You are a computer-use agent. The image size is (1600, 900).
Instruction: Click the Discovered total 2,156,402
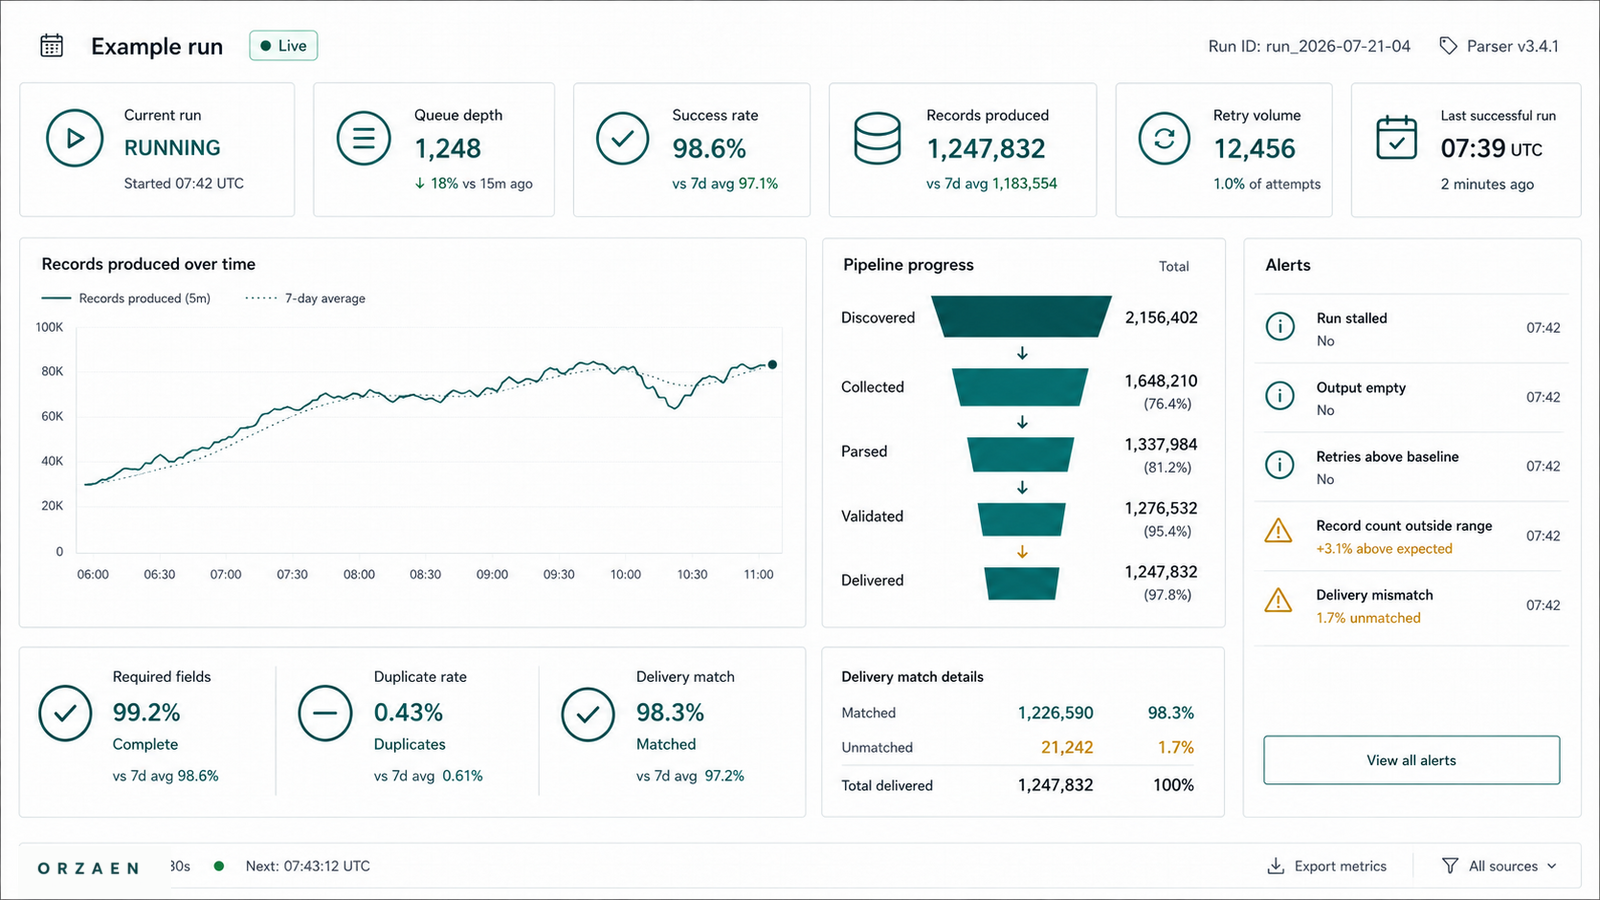(x=1161, y=317)
